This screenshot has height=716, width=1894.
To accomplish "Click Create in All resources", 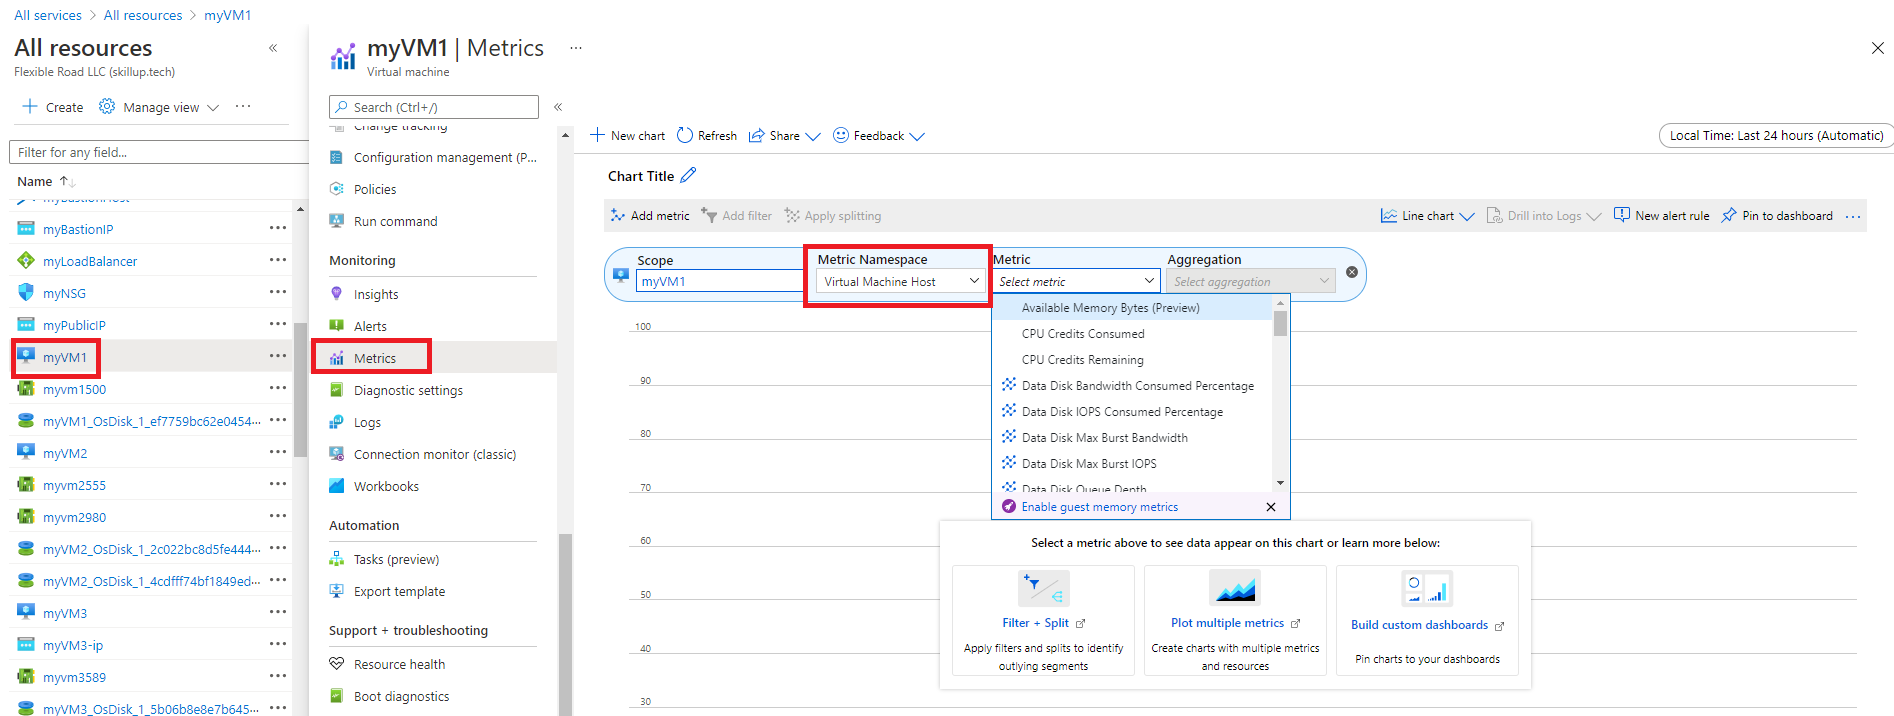I will click(x=53, y=107).
